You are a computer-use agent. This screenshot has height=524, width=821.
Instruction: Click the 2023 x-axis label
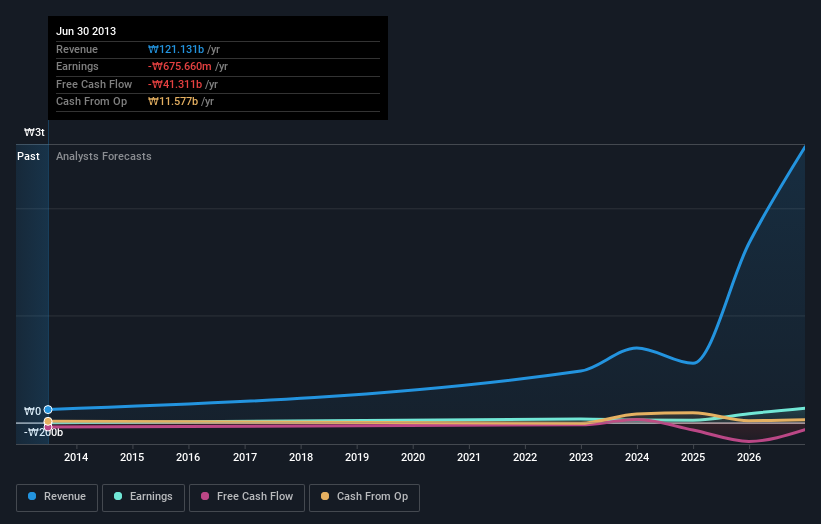581,458
